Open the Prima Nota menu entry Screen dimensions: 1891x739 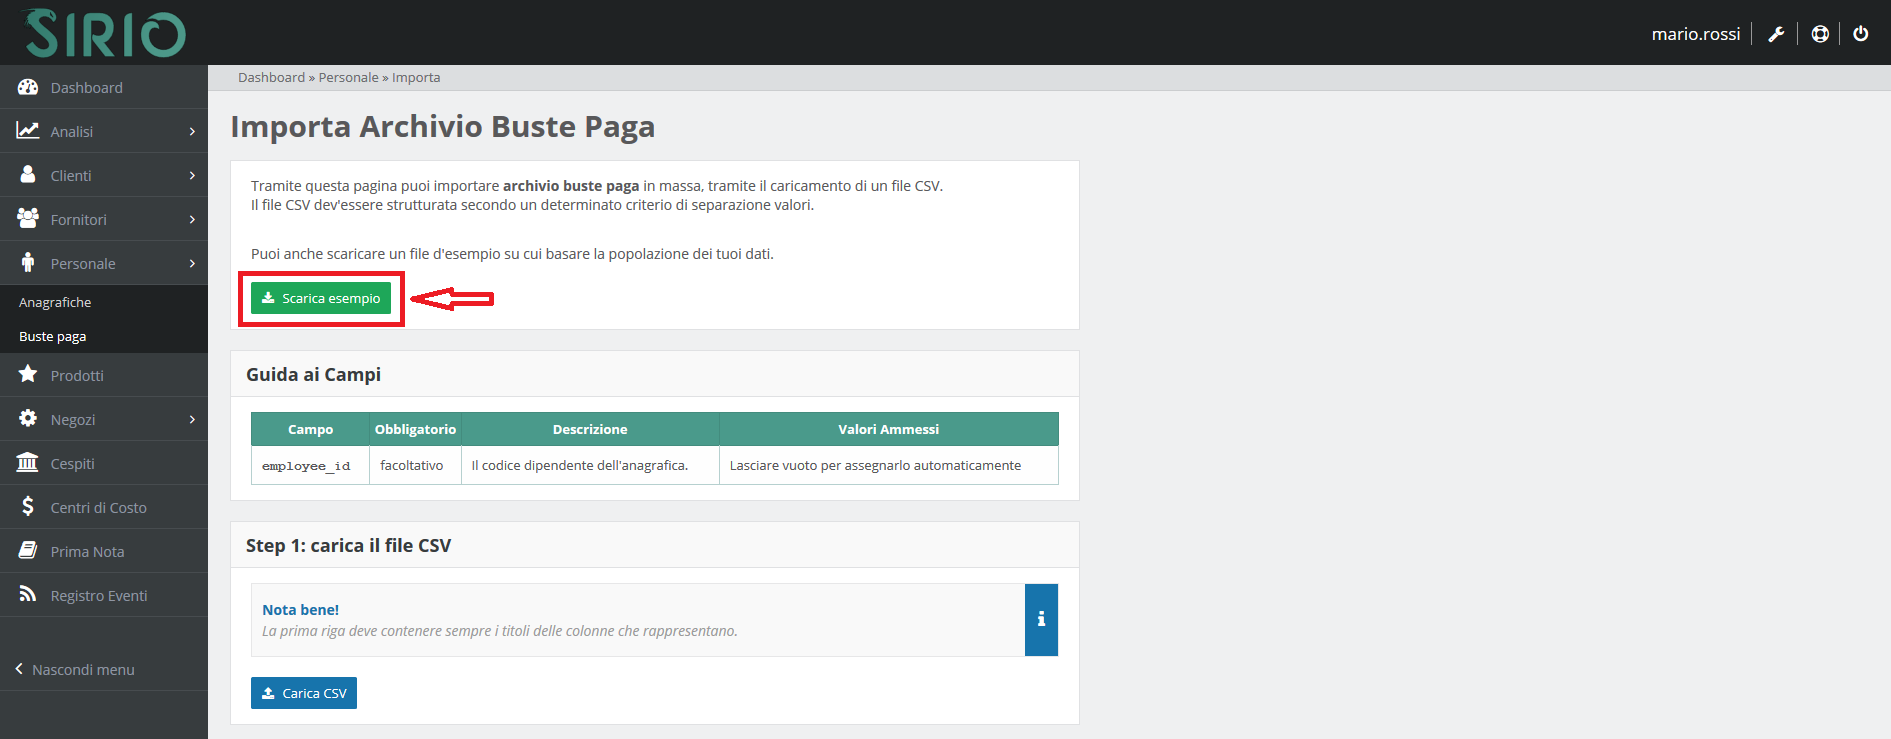click(87, 552)
